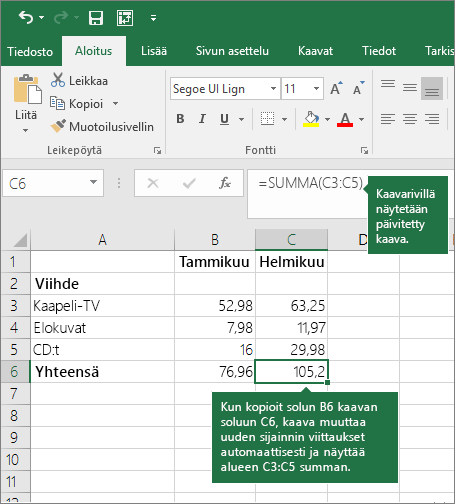Toggle Underline formatting
Image resolution: width=455 pixels, height=504 pixels.
pyautogui.click(x=225, y=119)
